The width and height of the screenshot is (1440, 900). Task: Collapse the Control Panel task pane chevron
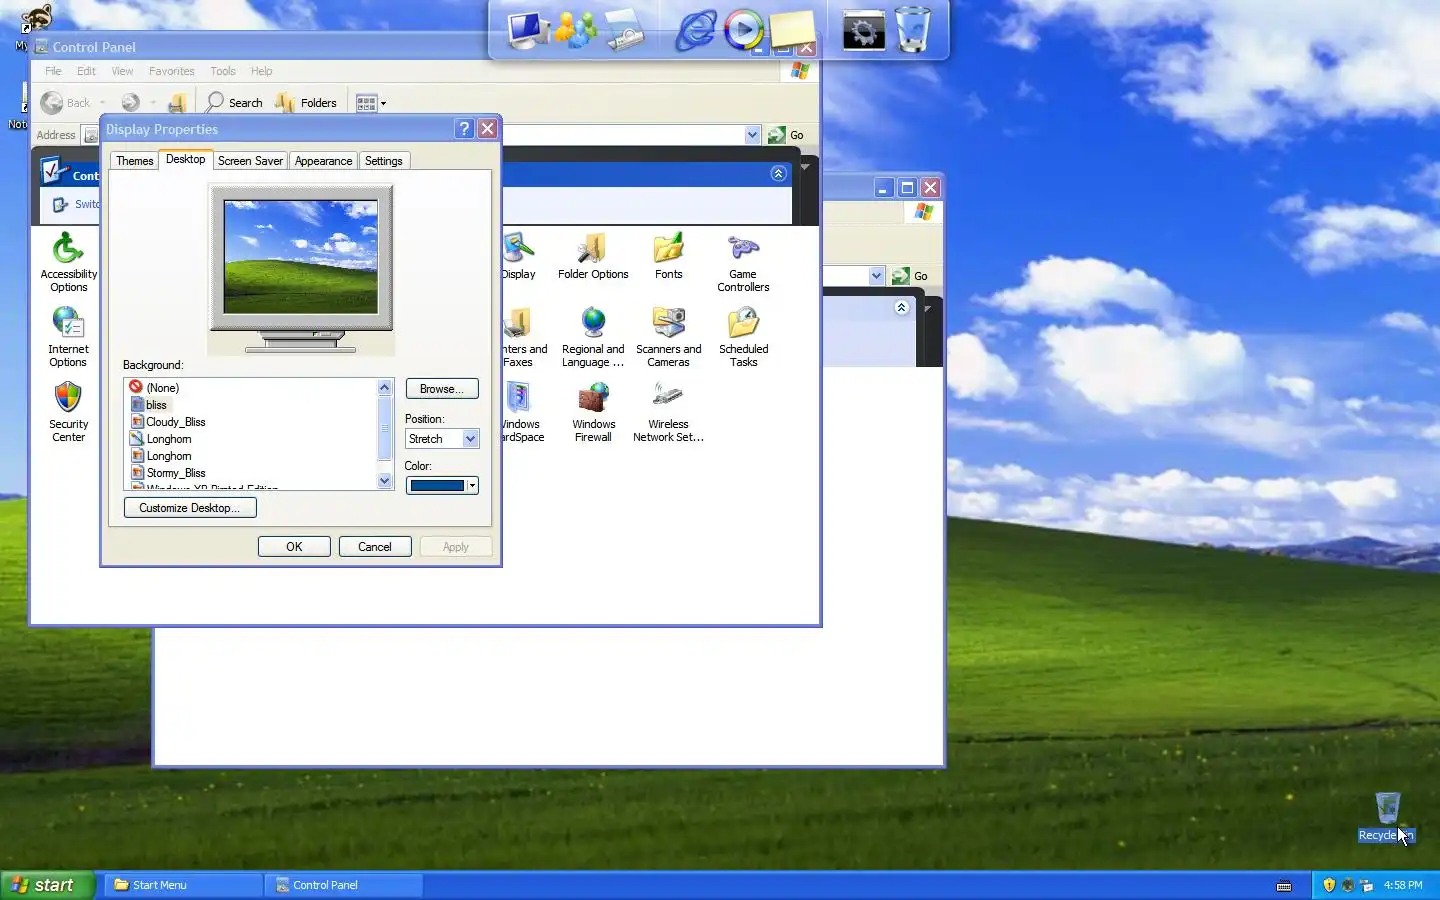click(778, 173)
